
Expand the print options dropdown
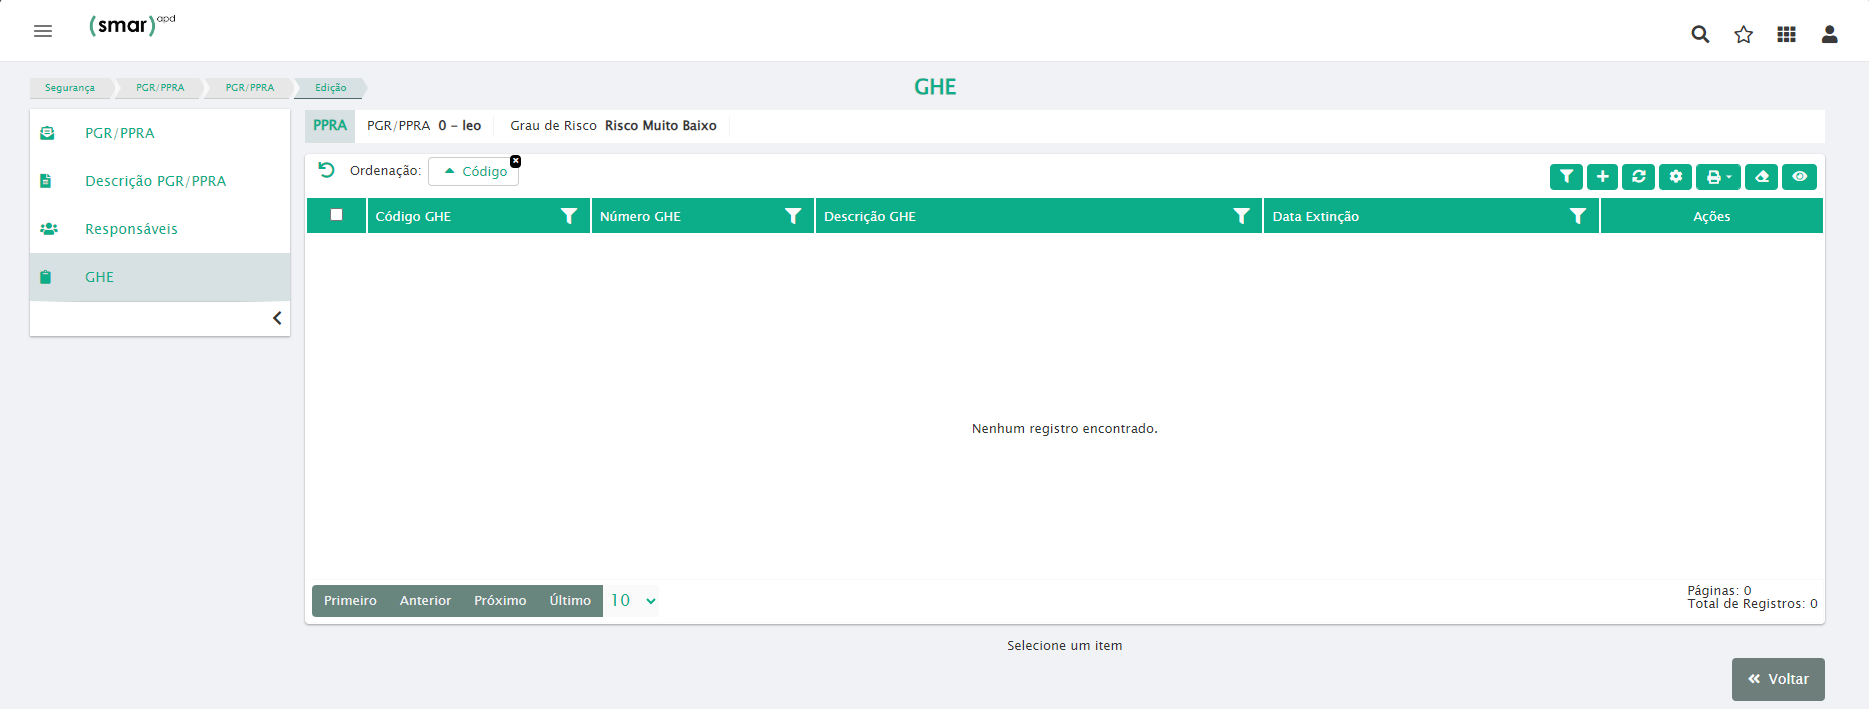(1718, 177)
